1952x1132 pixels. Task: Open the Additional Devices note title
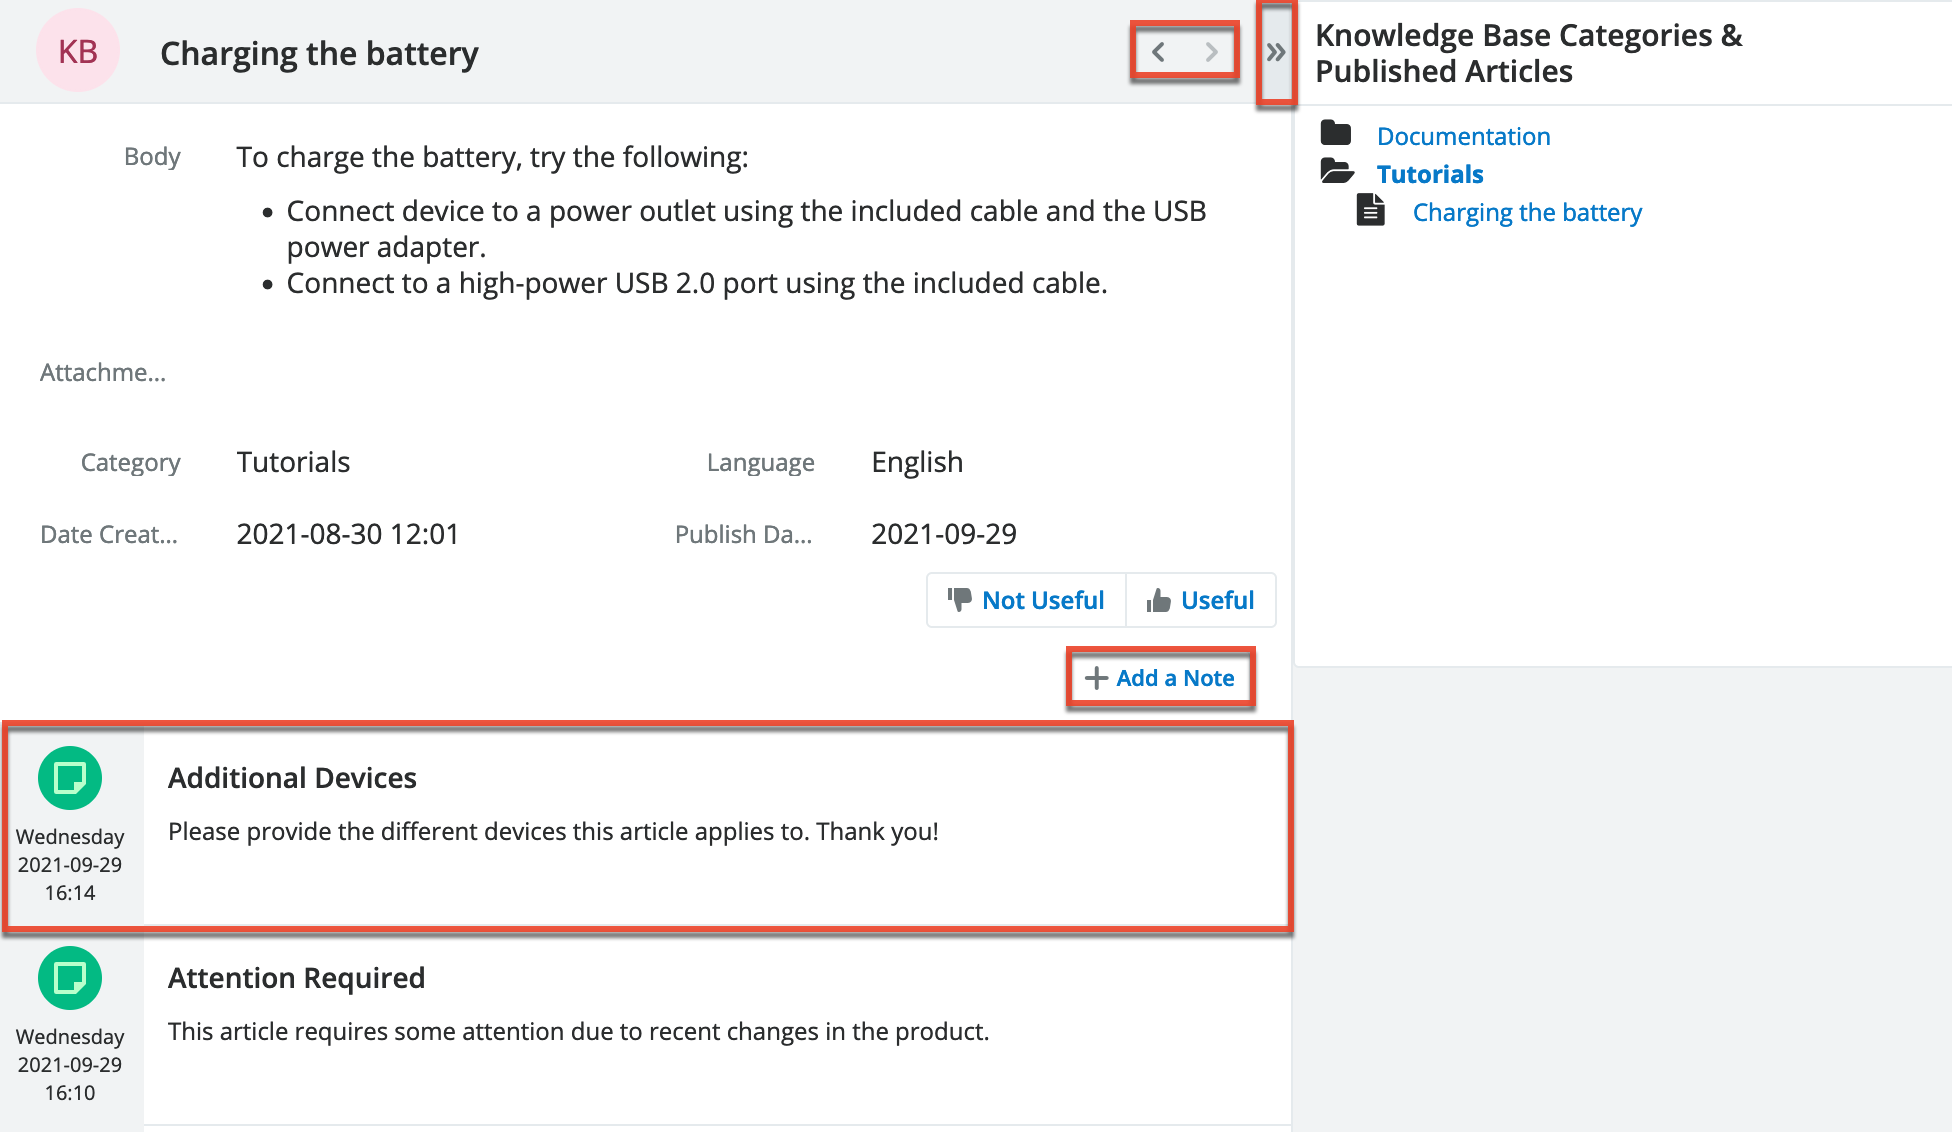[x=292, y=777]
